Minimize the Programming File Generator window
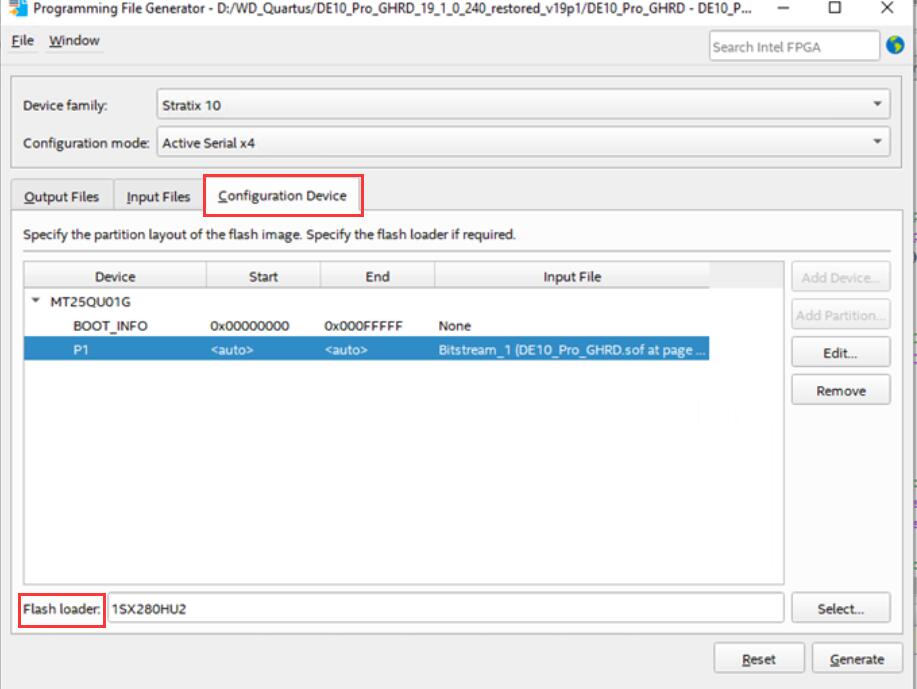Screen dimensions: 917x689 pyautogui.click(x=783, y=8)
